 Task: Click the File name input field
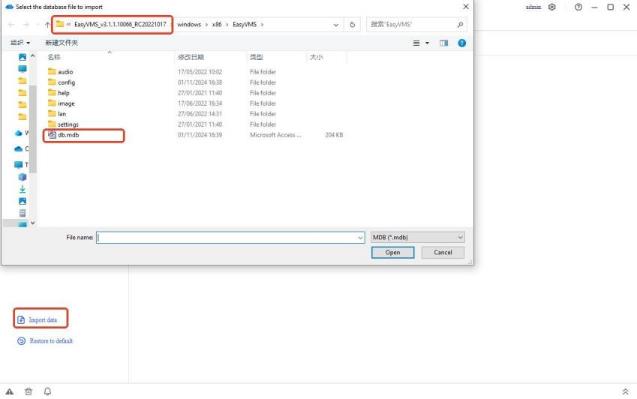[230, 237]
